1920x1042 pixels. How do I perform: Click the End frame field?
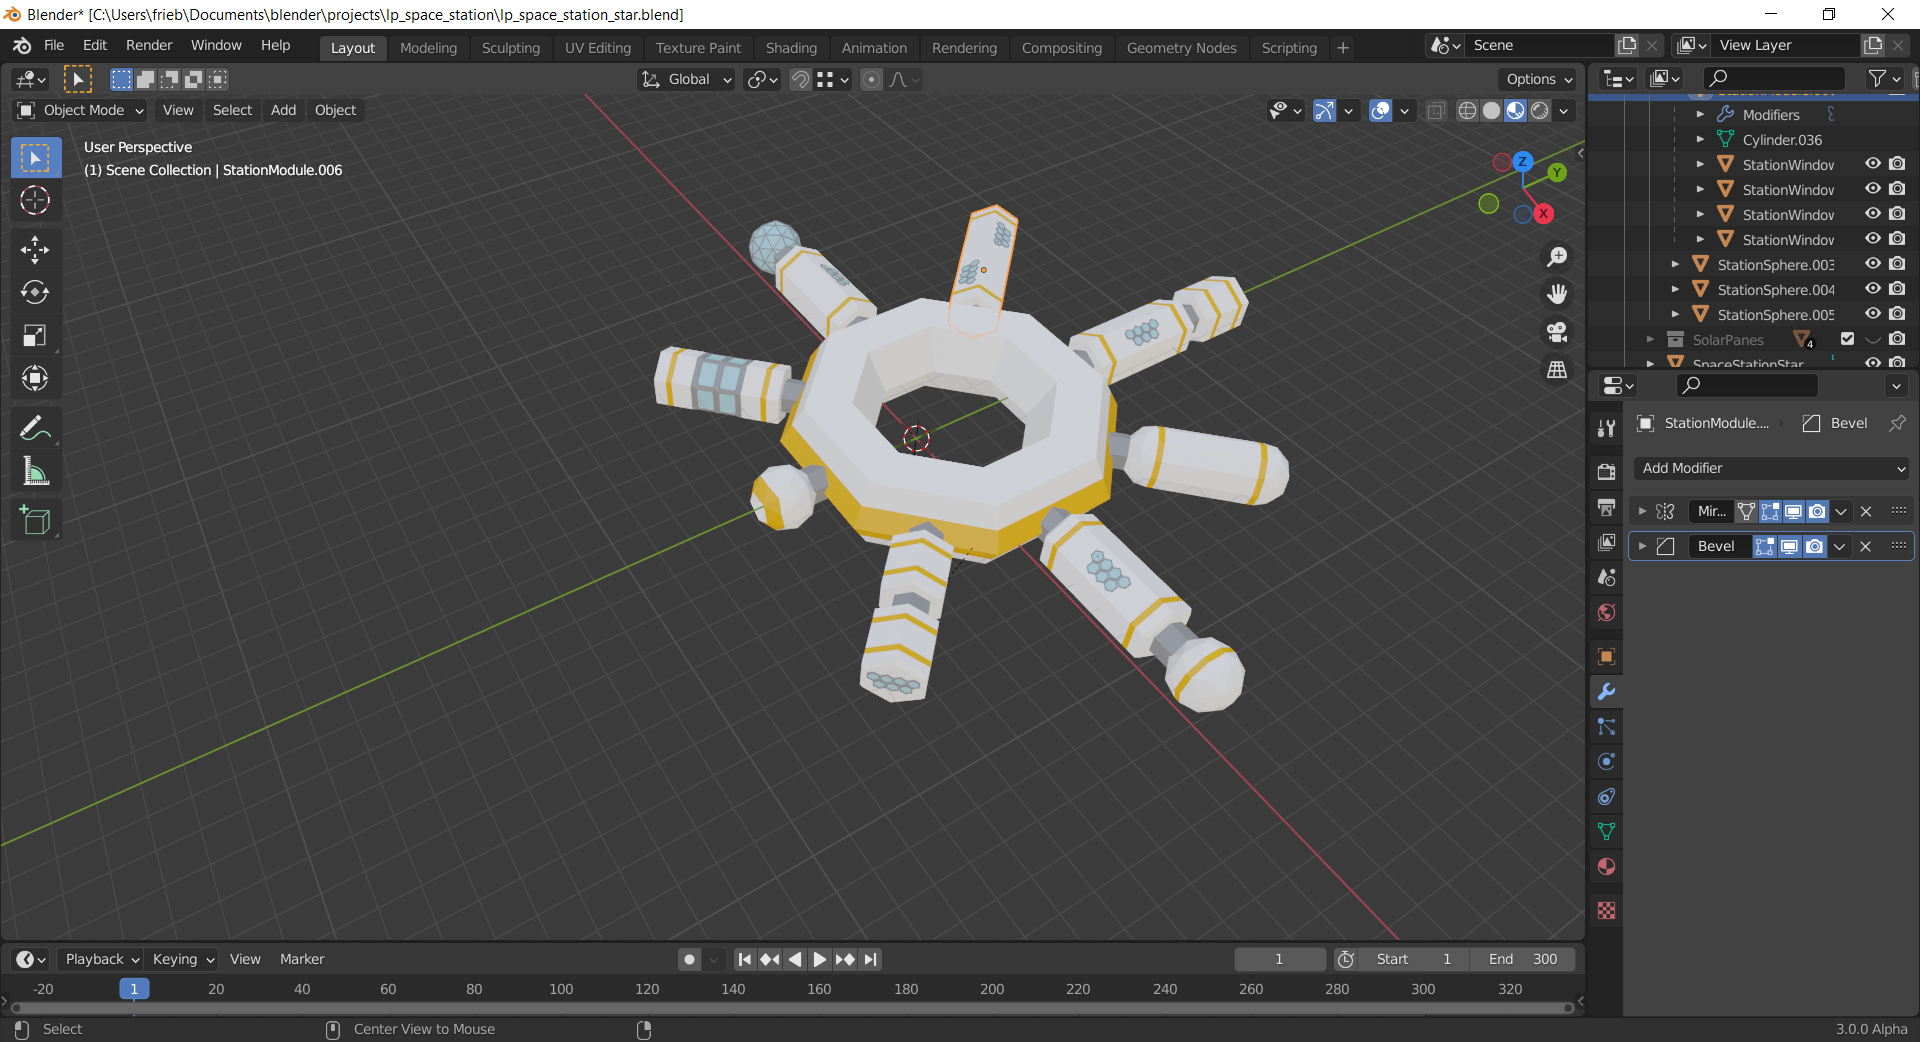(1522, 959)
